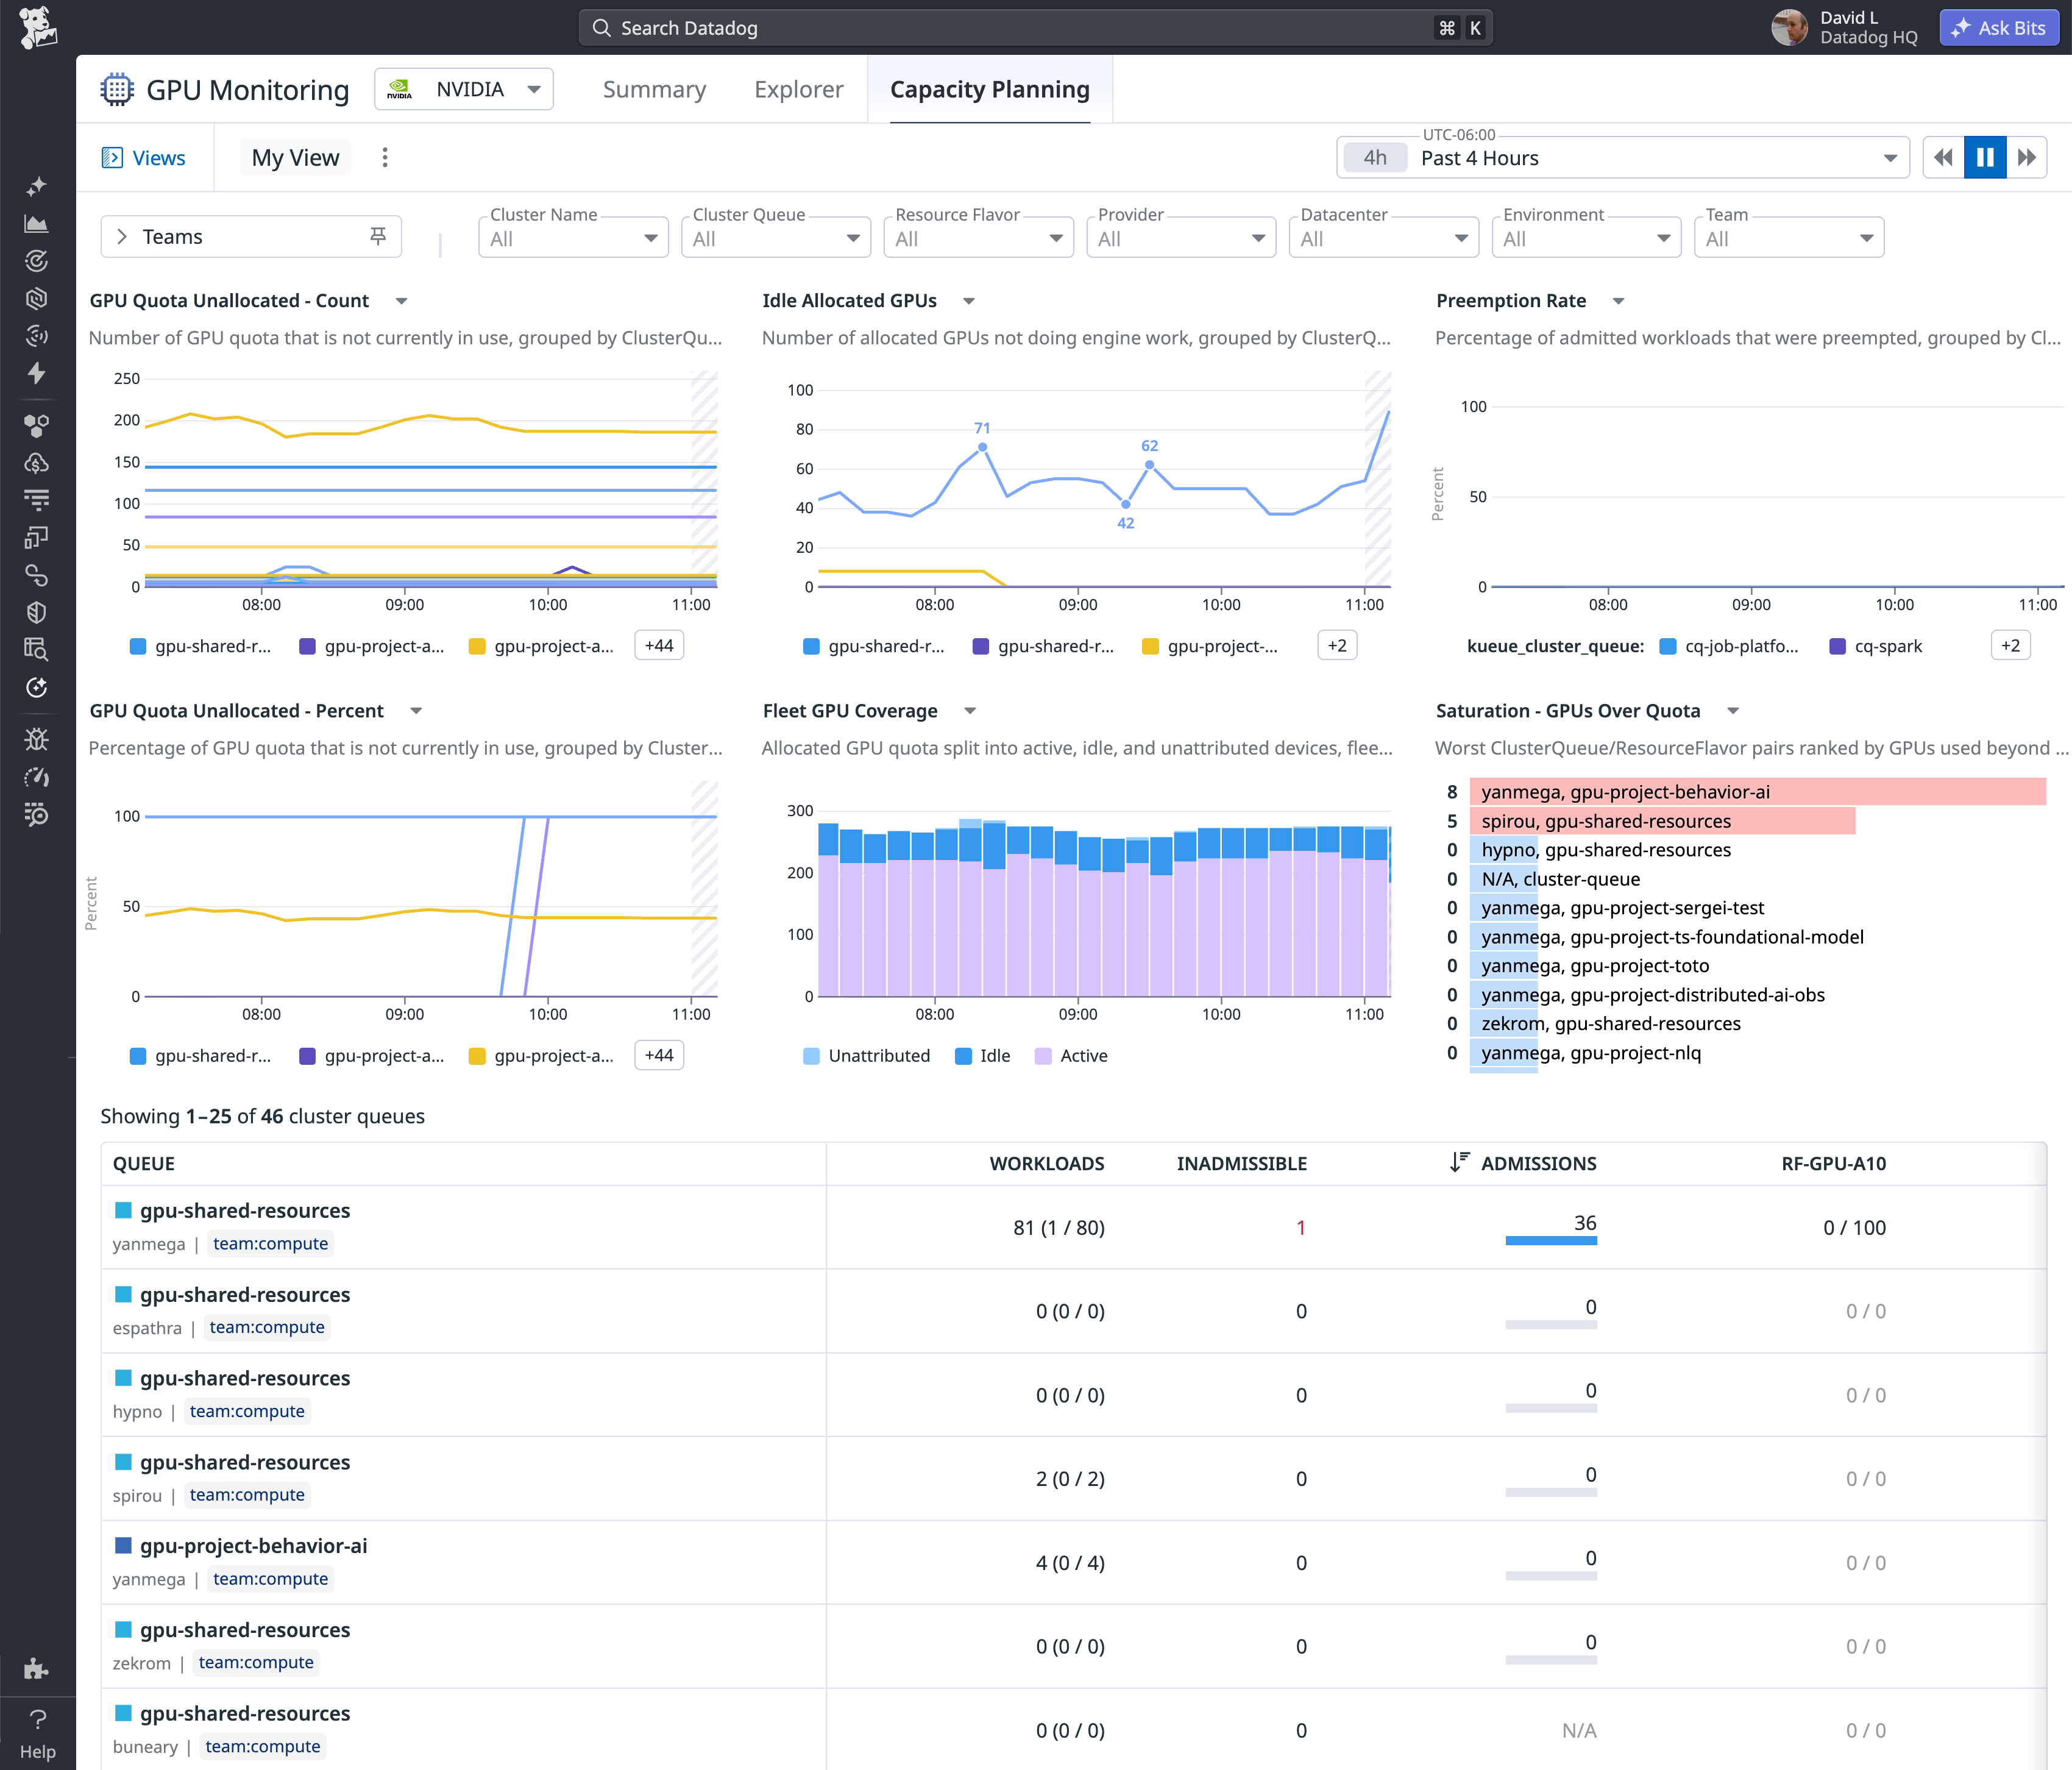The image size is (2072, 1770).
Task: Open the shield icon in the sidebar
Action: 37,613
